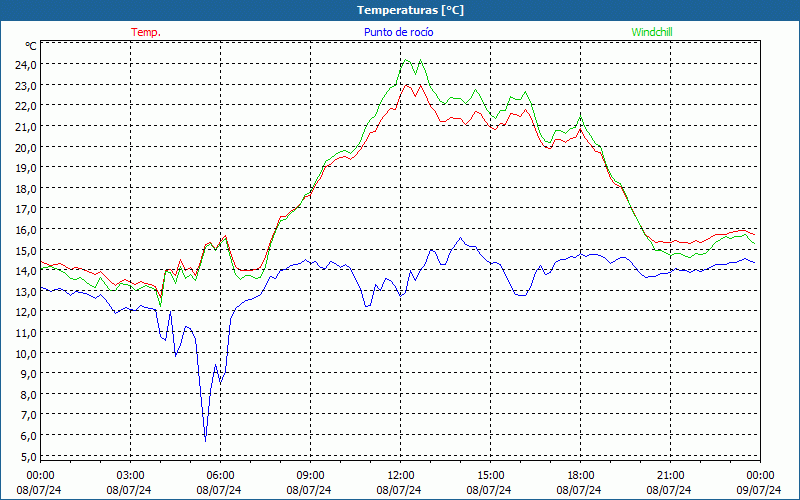Click the 09/07/24 date label
Screen dimensions: 800x500
tap(759, 490)
